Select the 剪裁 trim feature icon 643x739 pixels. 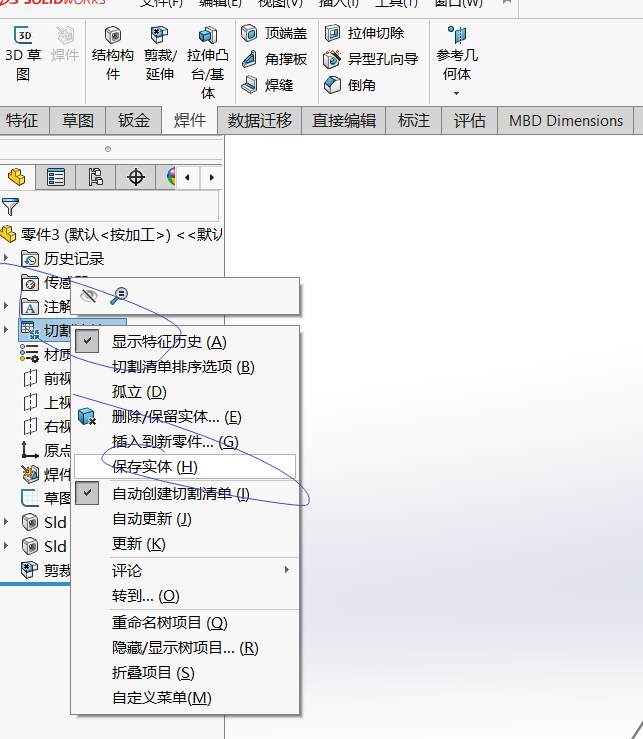pyautogui.click(x=30, y=570)
